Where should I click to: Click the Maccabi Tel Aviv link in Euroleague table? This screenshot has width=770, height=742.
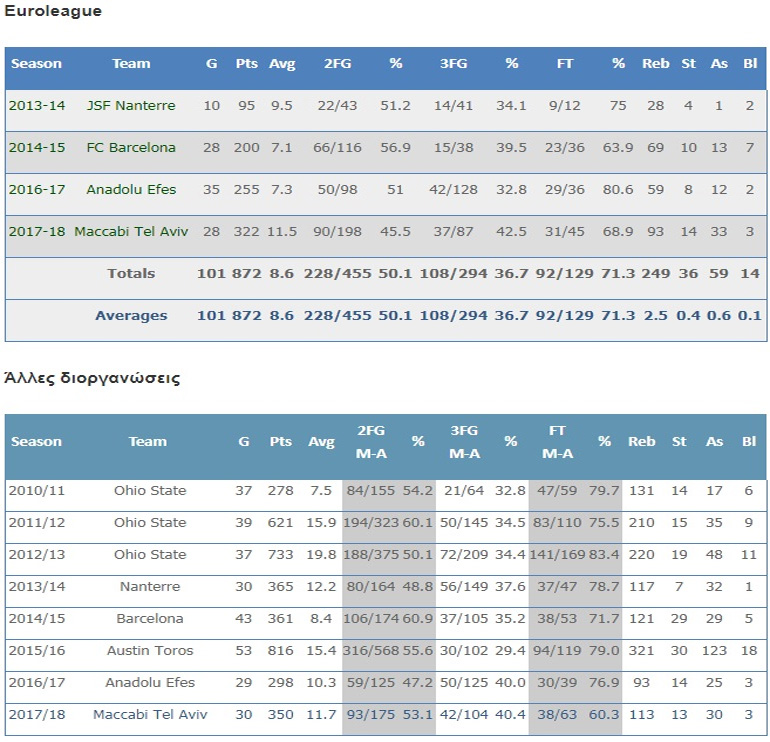tap(130, 232)
